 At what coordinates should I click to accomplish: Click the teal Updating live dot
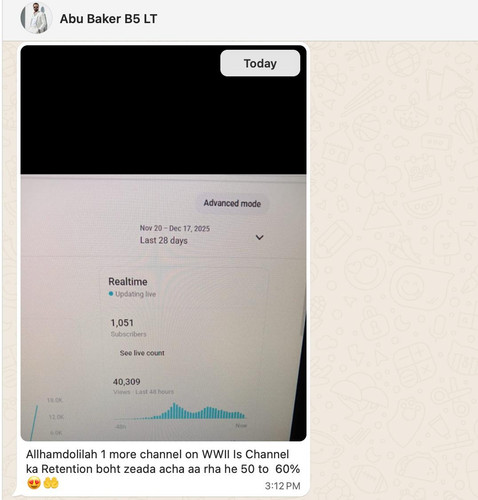coord(111,294)
